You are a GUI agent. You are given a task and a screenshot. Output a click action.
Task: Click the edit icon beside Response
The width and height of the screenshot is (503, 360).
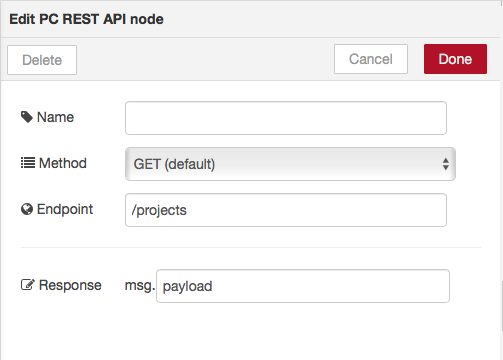point(28,285)
